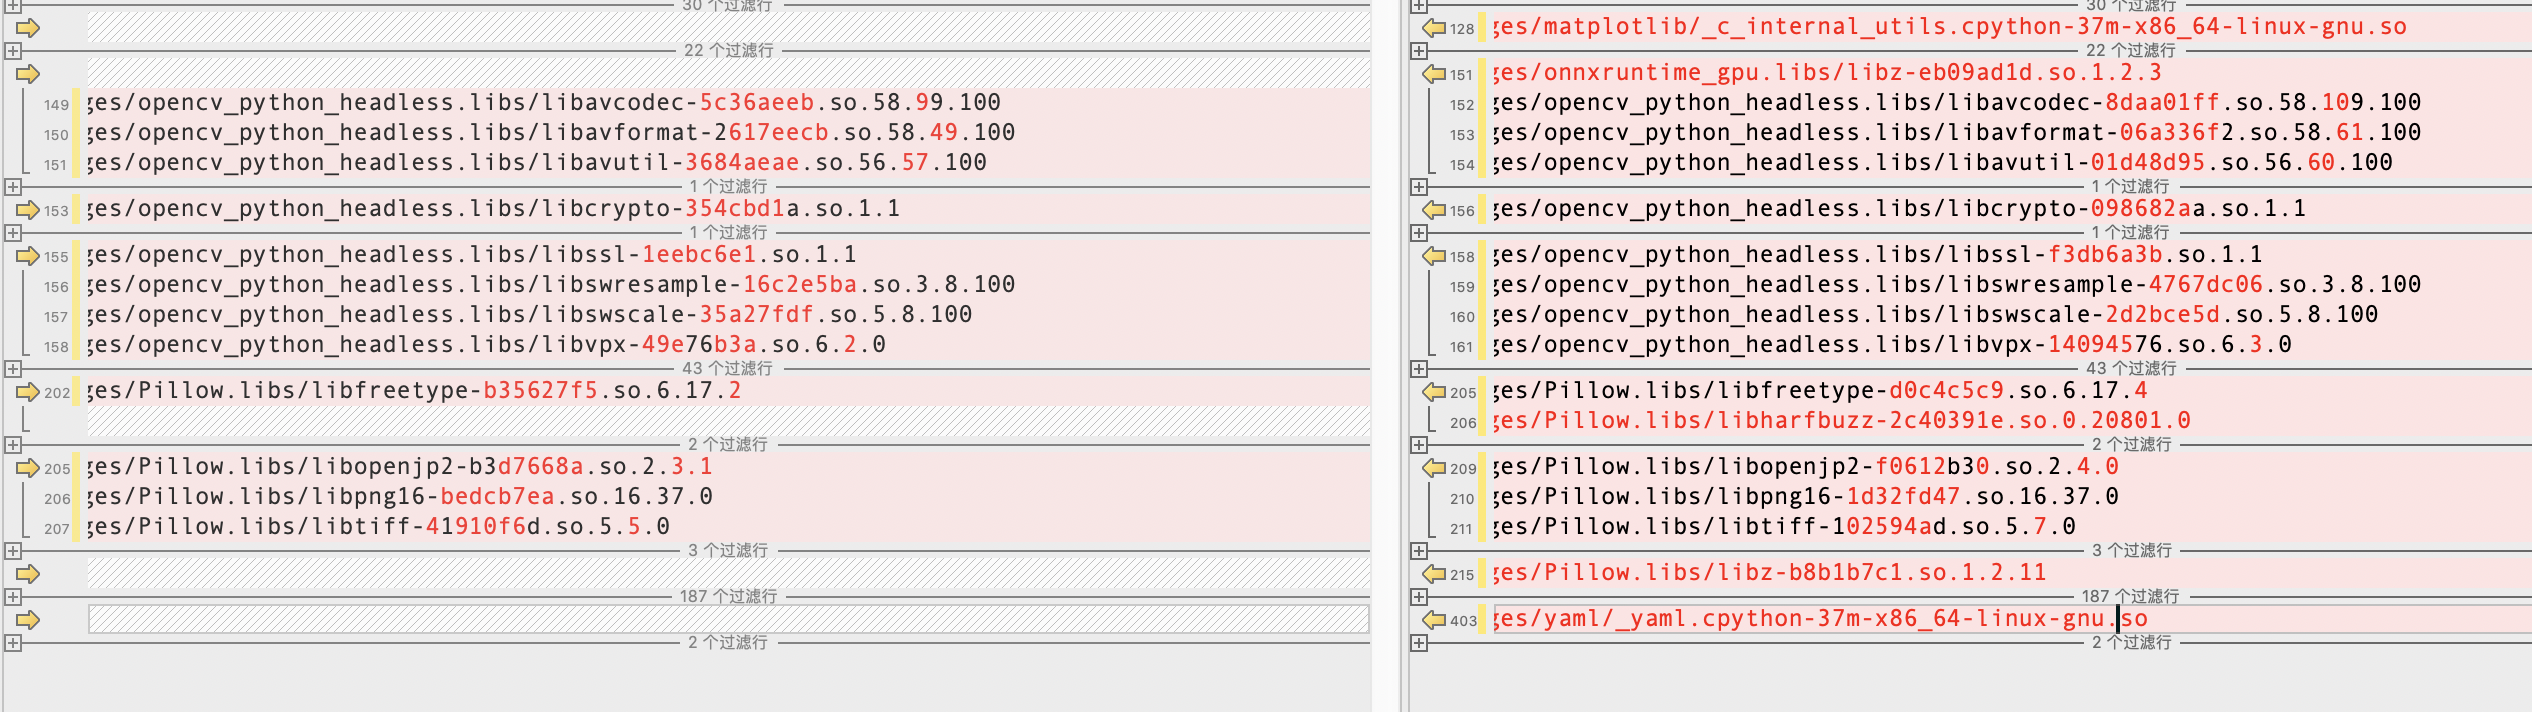Select right line libvpx-14094576.so.6.3.0
Screen dimensions: 2532x712
(x=2011, y=345)
